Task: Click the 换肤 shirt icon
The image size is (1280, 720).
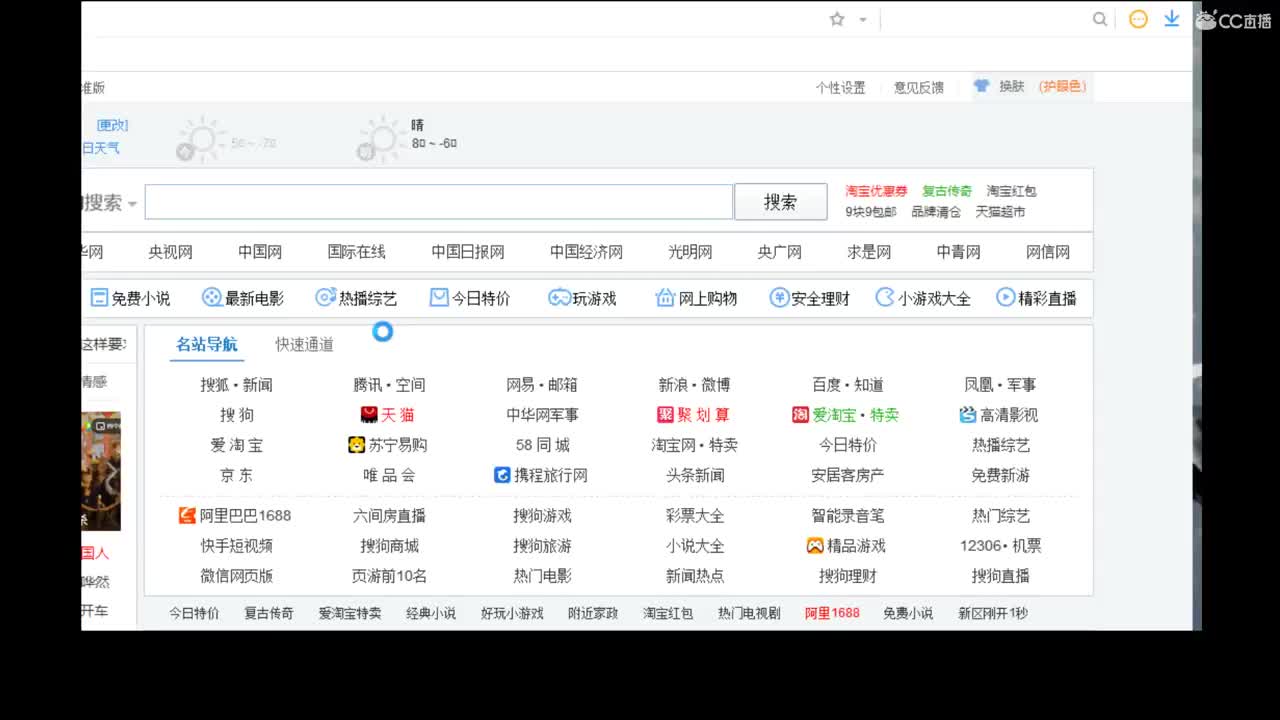Action: (982, 87)
